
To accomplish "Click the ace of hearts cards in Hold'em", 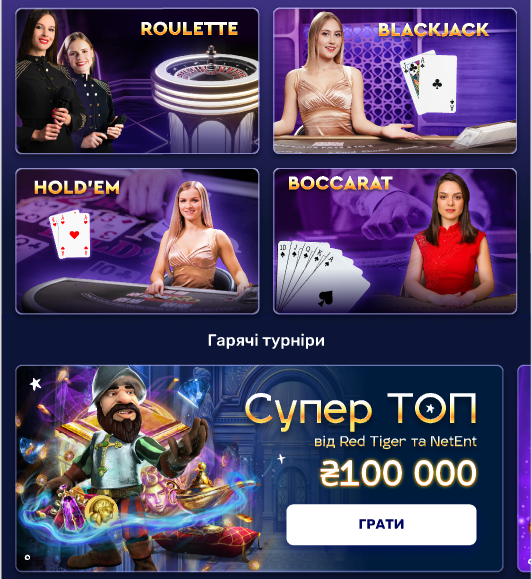I will tap(71, 234).
